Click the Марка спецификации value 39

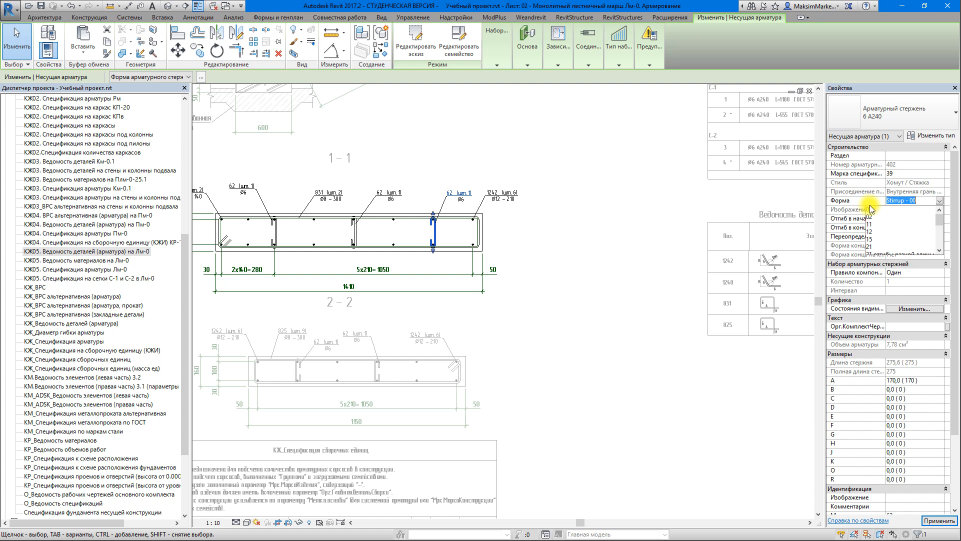(915, 173)
